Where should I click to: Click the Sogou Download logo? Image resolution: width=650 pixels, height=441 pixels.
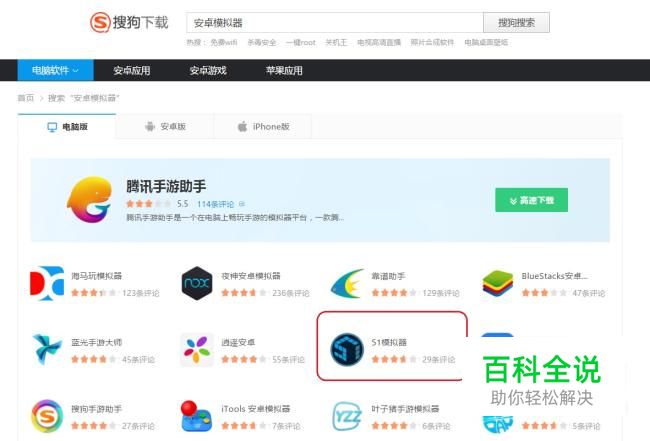click(129, 22)
